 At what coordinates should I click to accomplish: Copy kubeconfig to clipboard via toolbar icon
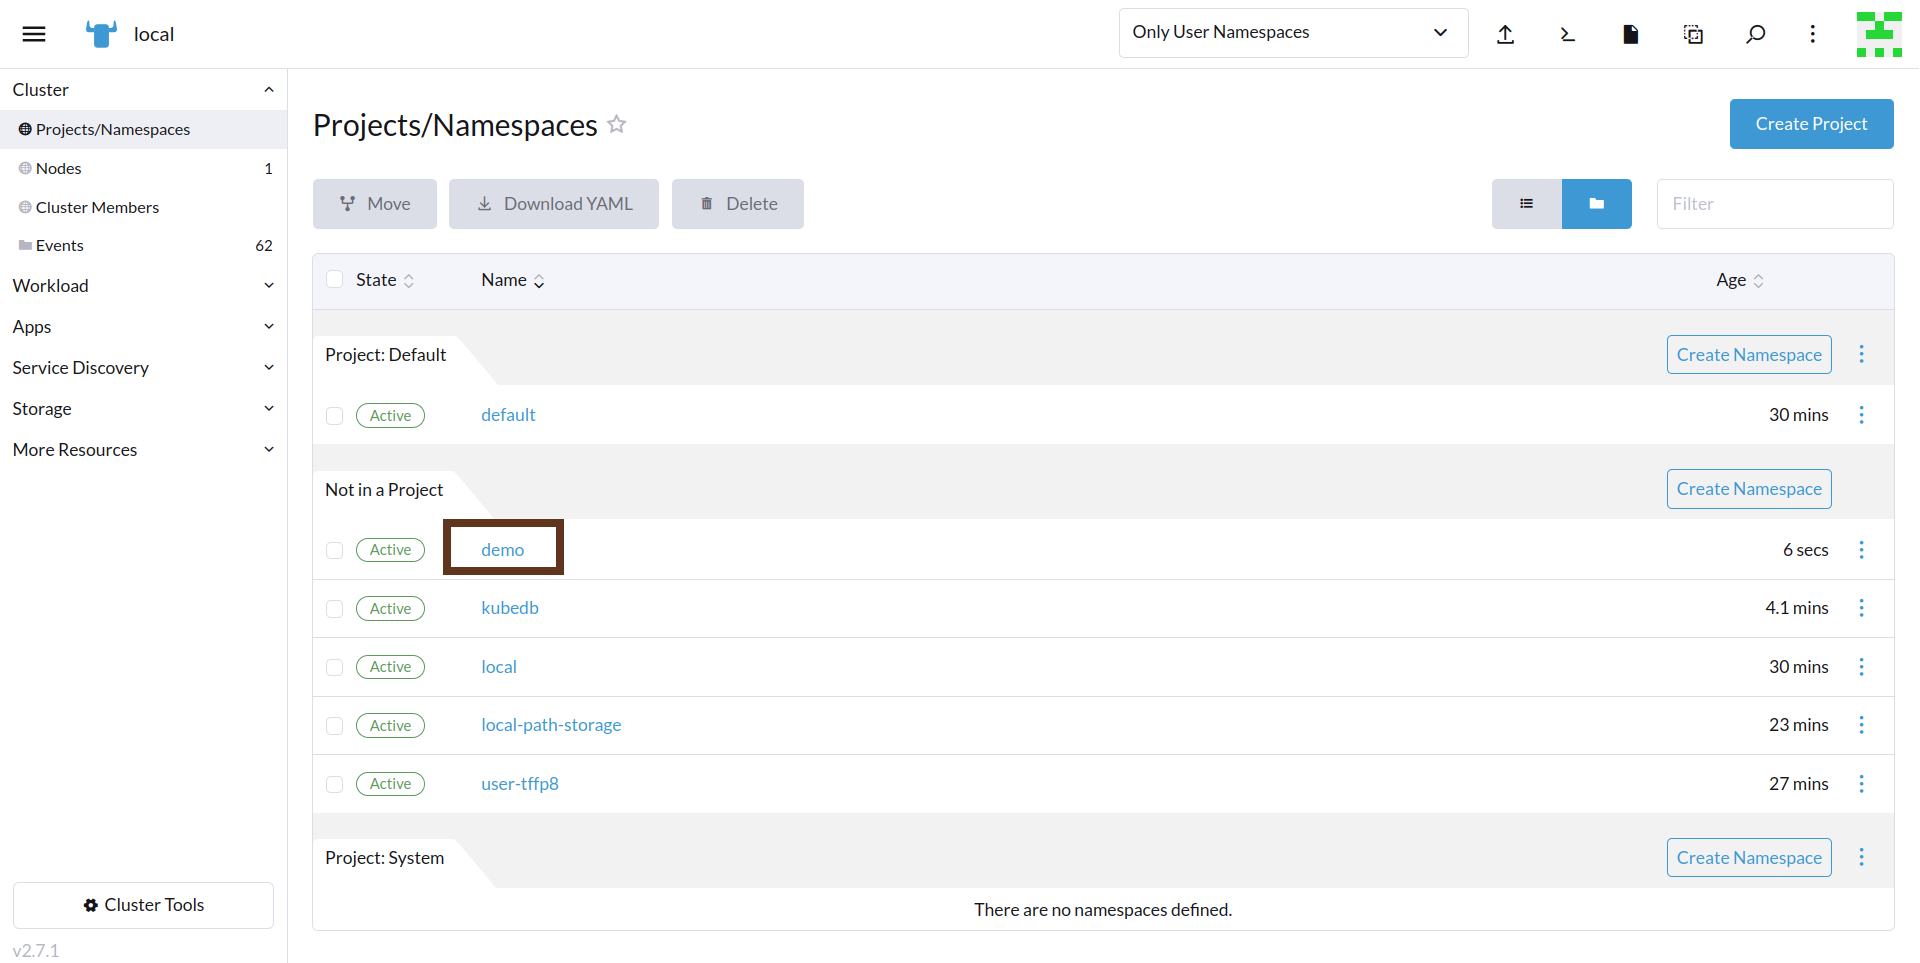coord(1693,34)
